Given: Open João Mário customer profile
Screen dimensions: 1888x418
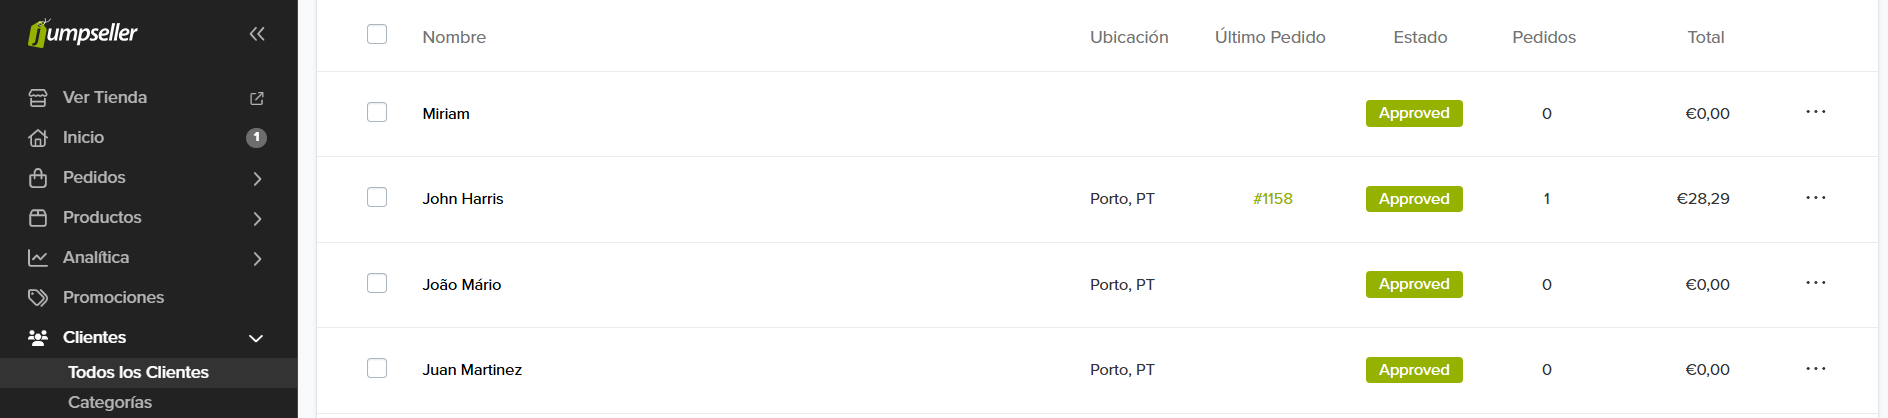Looking at the screenshot, I should click(461, 285).
